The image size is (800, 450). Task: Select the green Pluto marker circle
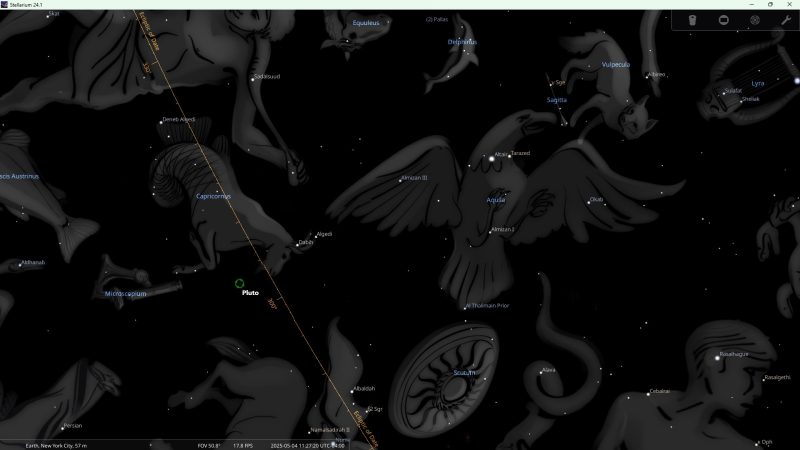(x=239, y=283)
